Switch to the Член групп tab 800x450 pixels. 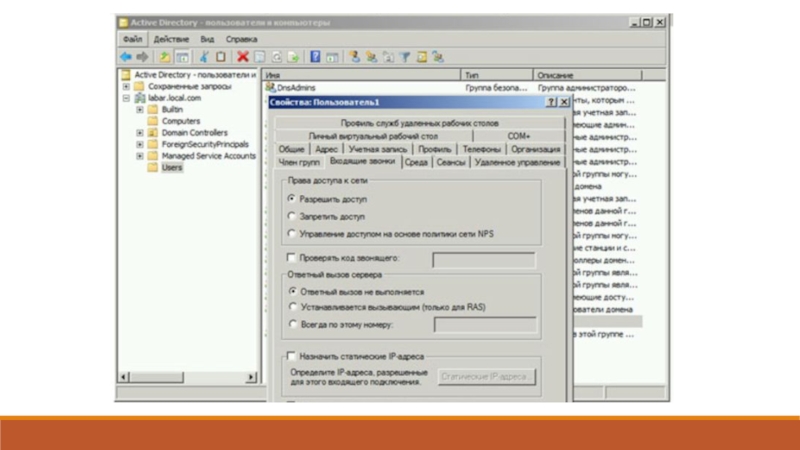[x=299, y=162]
